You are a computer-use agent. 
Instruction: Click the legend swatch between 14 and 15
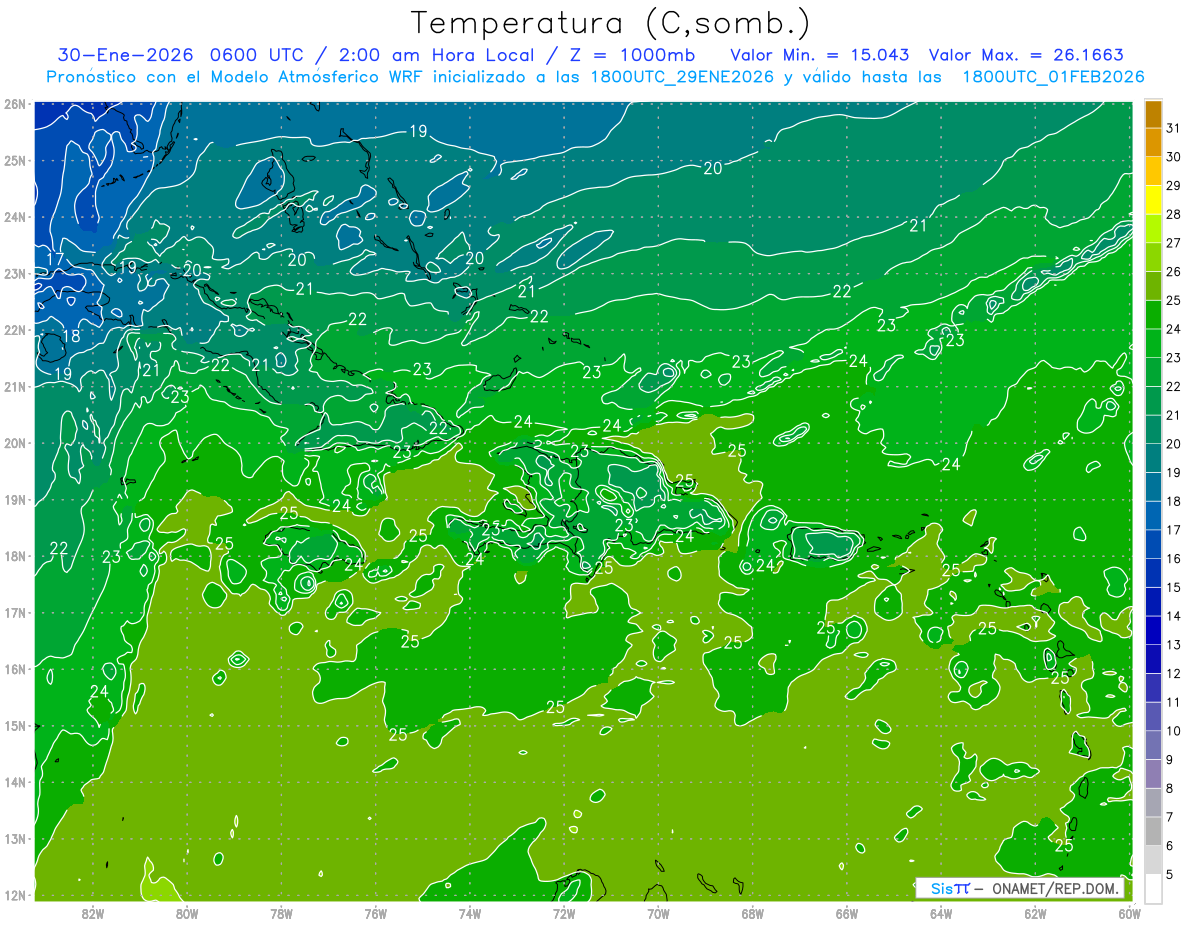coord(1153,602)
